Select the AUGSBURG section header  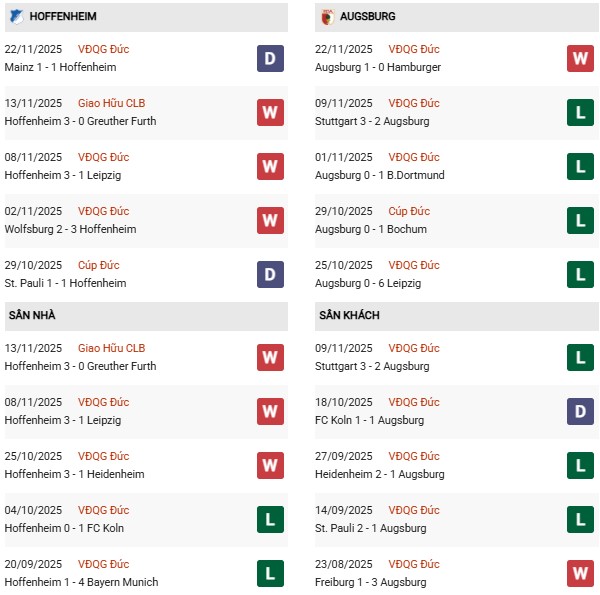(367, 17)
